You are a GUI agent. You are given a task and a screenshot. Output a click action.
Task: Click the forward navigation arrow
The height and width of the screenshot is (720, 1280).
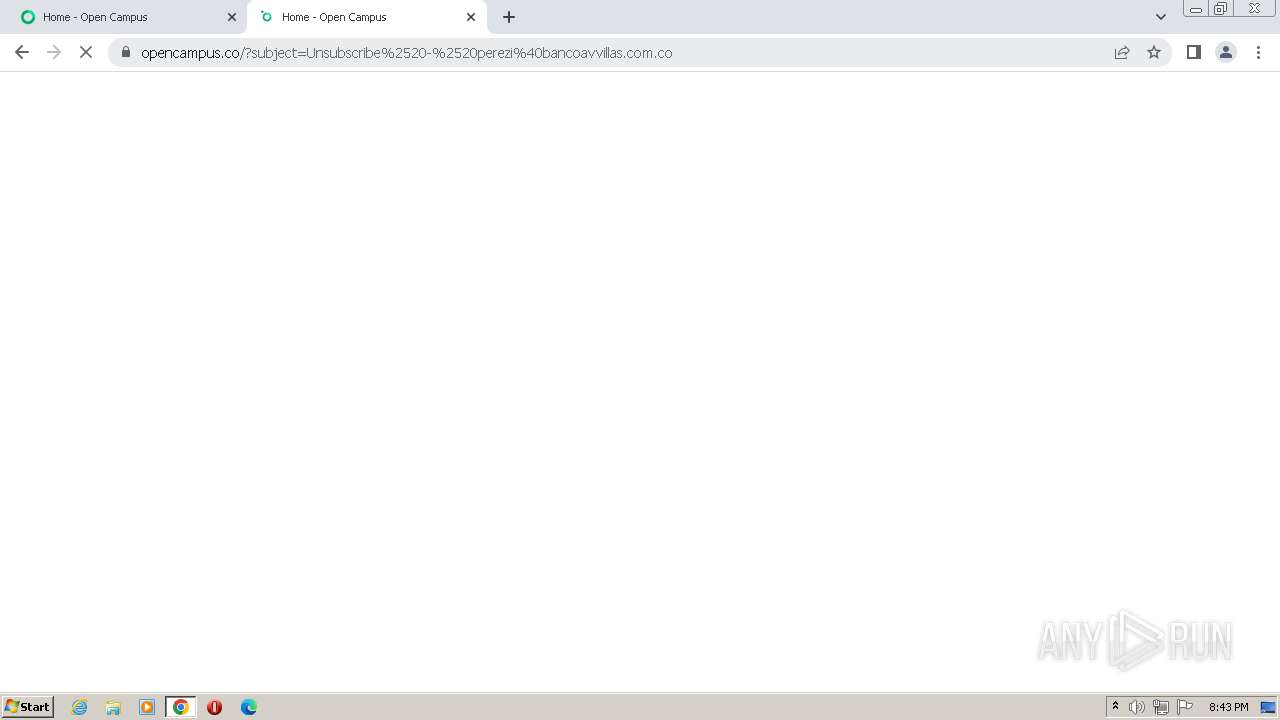pos(54,52)
